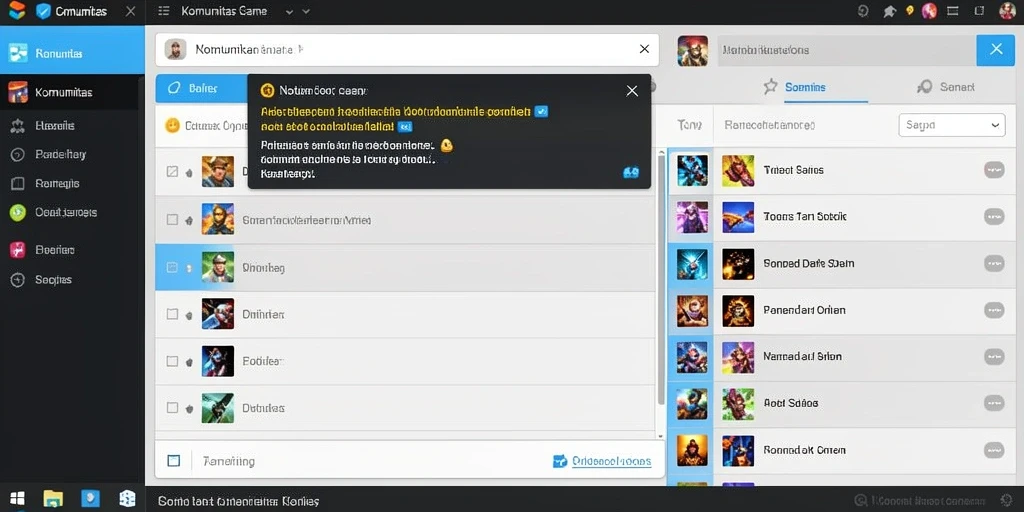Click the blue chat icon in dark notification

[x=631, y=172]
